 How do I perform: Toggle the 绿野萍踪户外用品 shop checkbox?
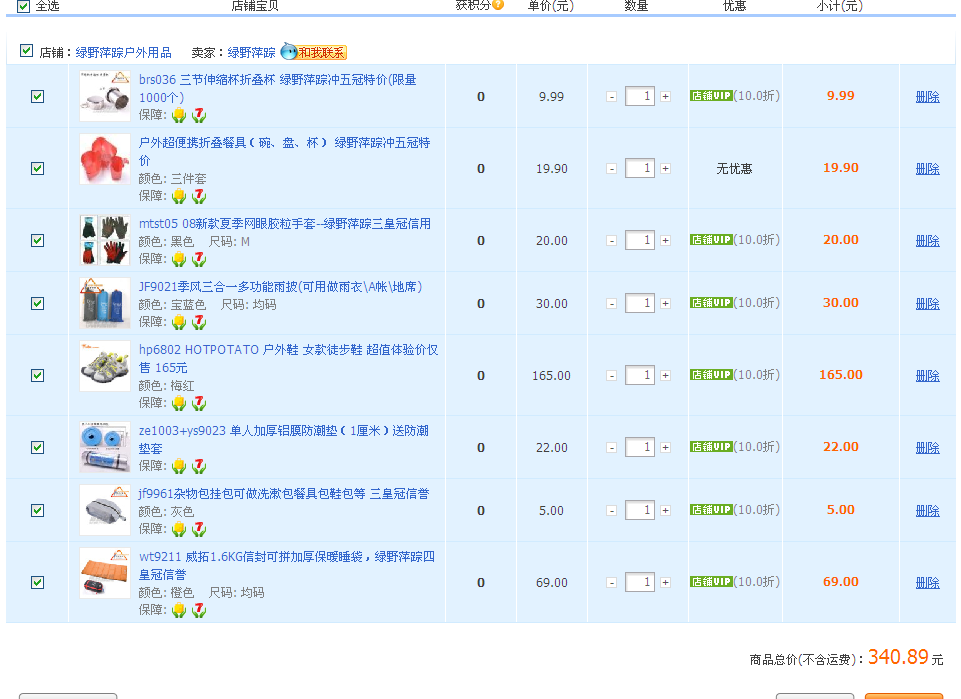tap(26, 50)
